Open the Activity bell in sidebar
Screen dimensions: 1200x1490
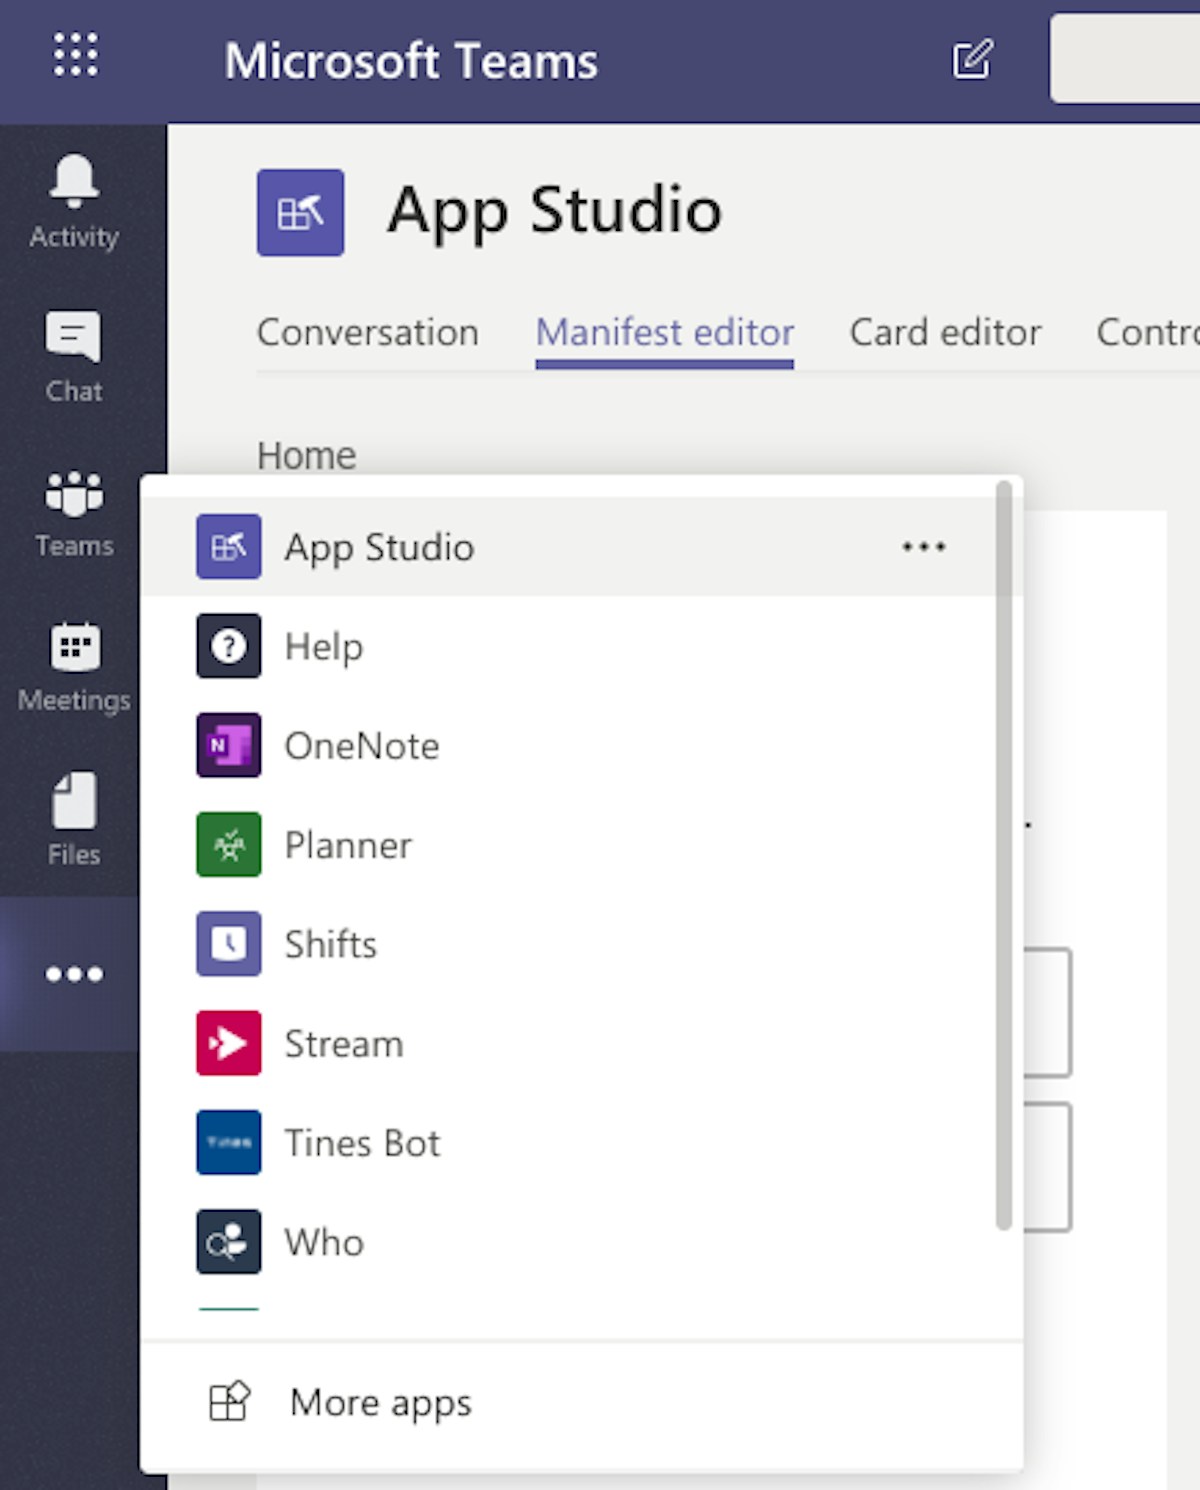pyautogui.click(x=74, y=201)
